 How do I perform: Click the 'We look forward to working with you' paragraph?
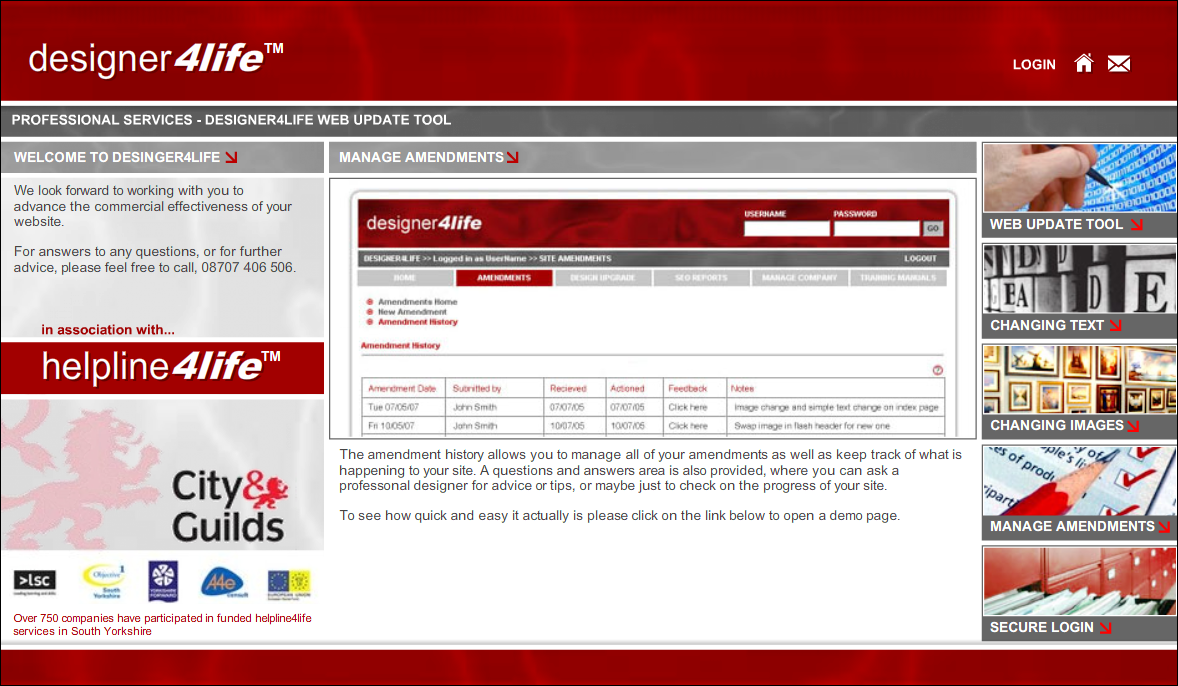(x=153, y=206)
